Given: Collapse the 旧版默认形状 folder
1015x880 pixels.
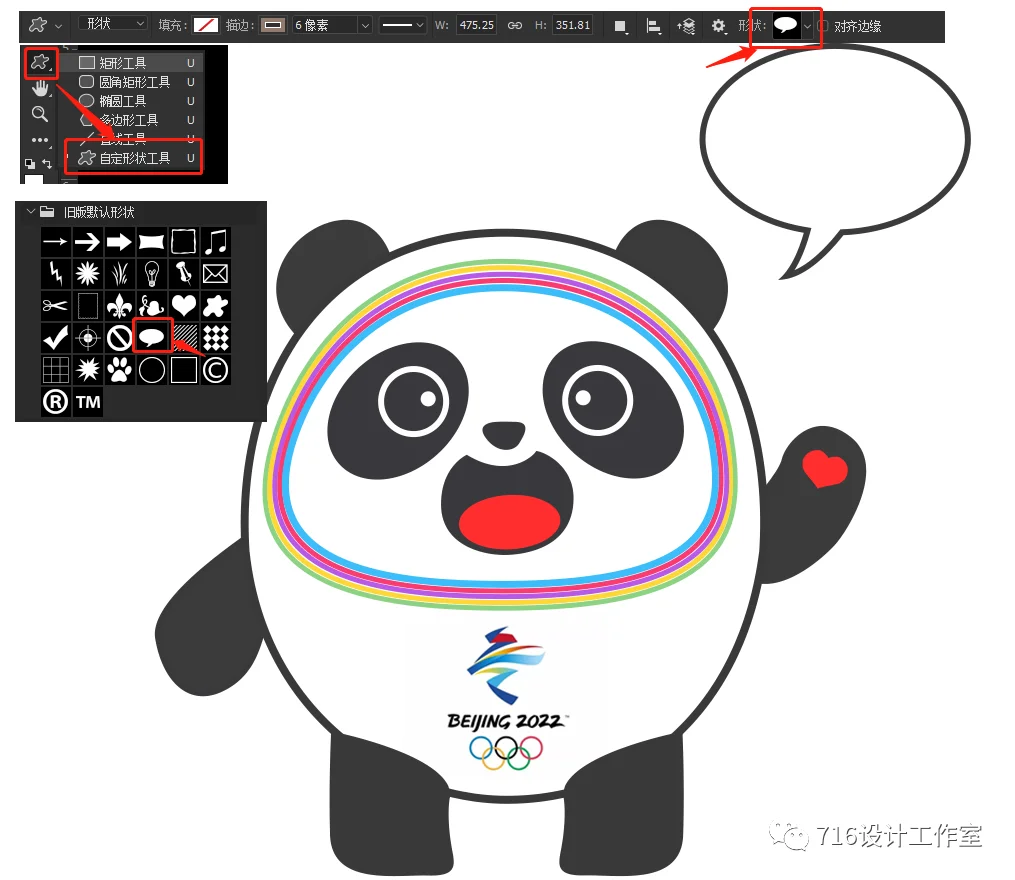Looking at the screenshot, I should [x=30, y=211].
